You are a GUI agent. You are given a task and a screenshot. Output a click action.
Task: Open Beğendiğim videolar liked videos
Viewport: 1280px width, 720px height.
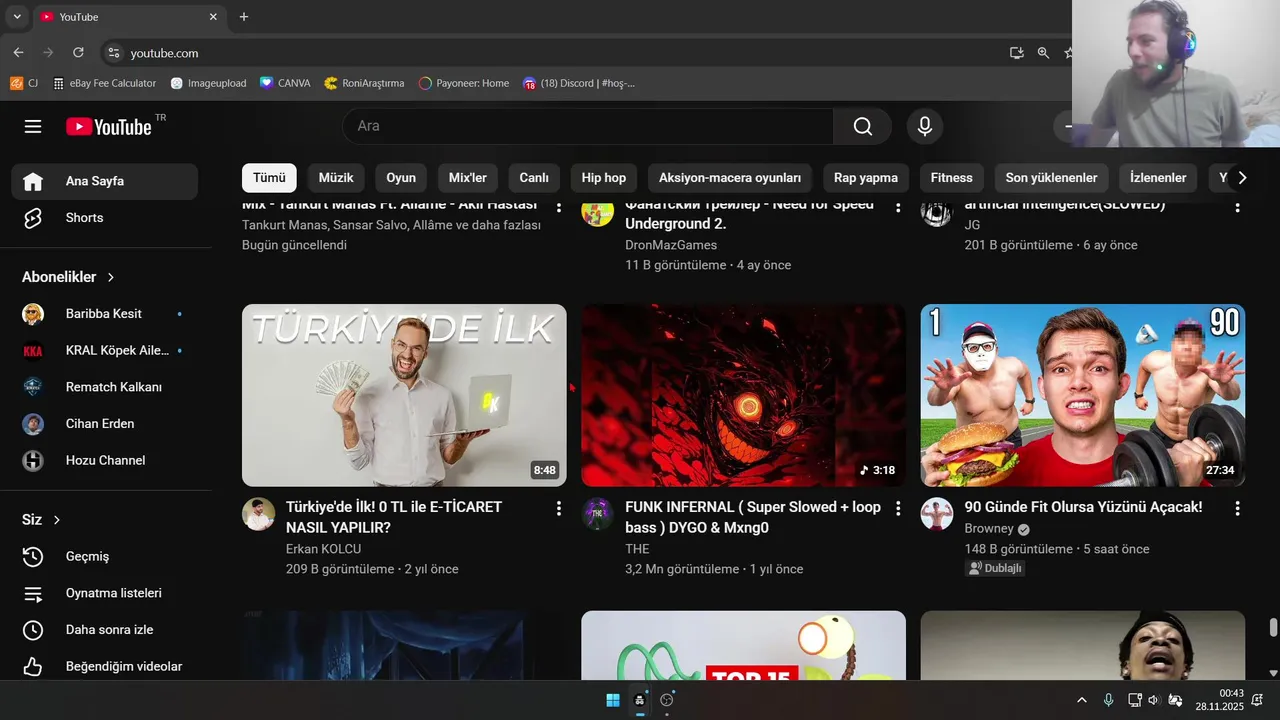click(x=105, y=666)
